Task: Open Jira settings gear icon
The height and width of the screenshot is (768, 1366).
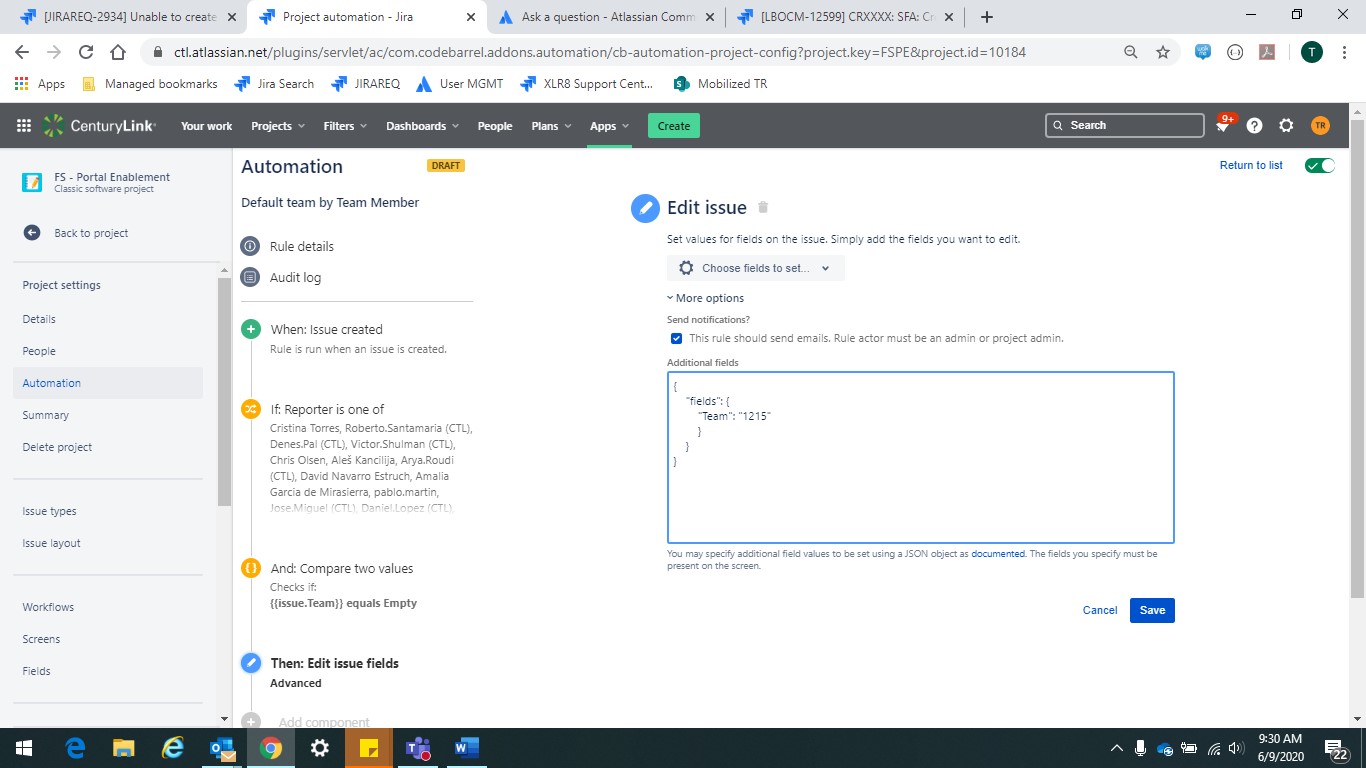Action: click(x=1286, y=126)
